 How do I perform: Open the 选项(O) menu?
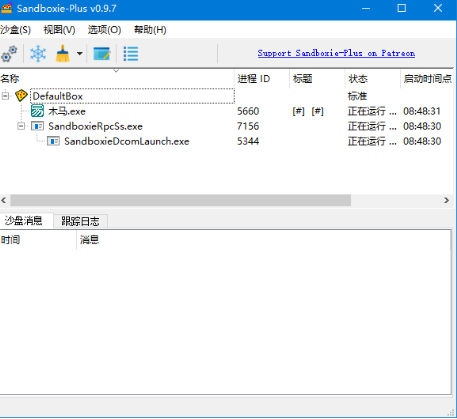pyautogui.click(x=104, y=30)
